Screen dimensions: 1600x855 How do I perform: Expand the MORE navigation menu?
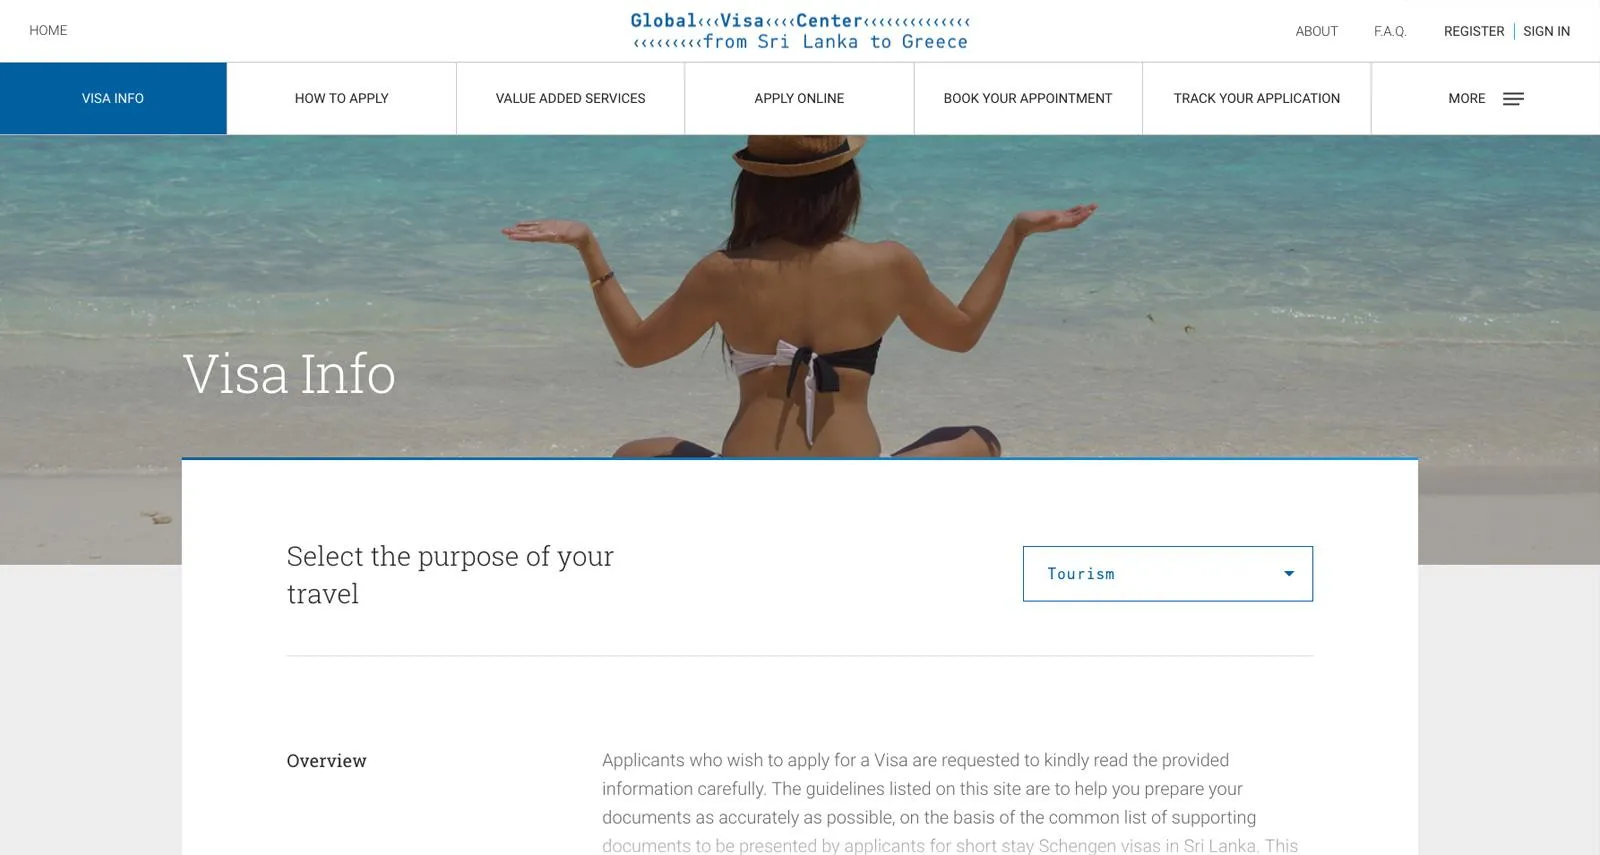[1485, 99]
